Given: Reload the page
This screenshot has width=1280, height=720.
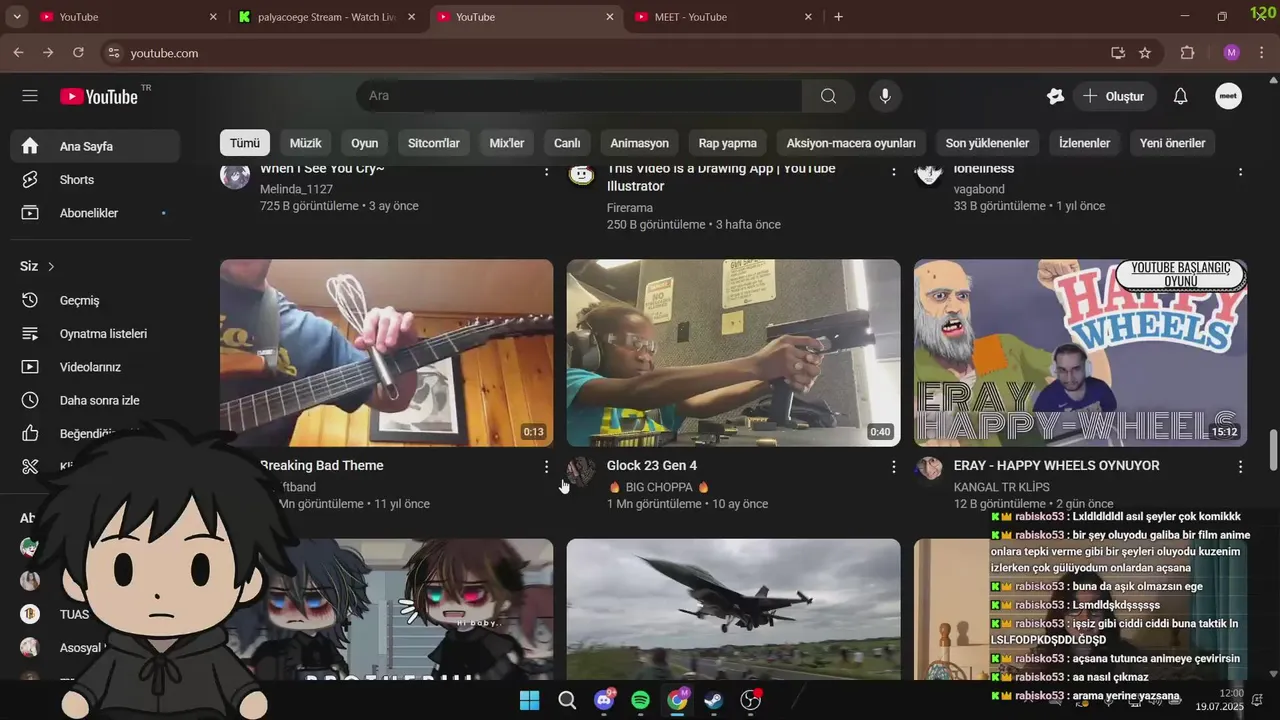Looking at the screenshot, I should (x=79, y=53).
